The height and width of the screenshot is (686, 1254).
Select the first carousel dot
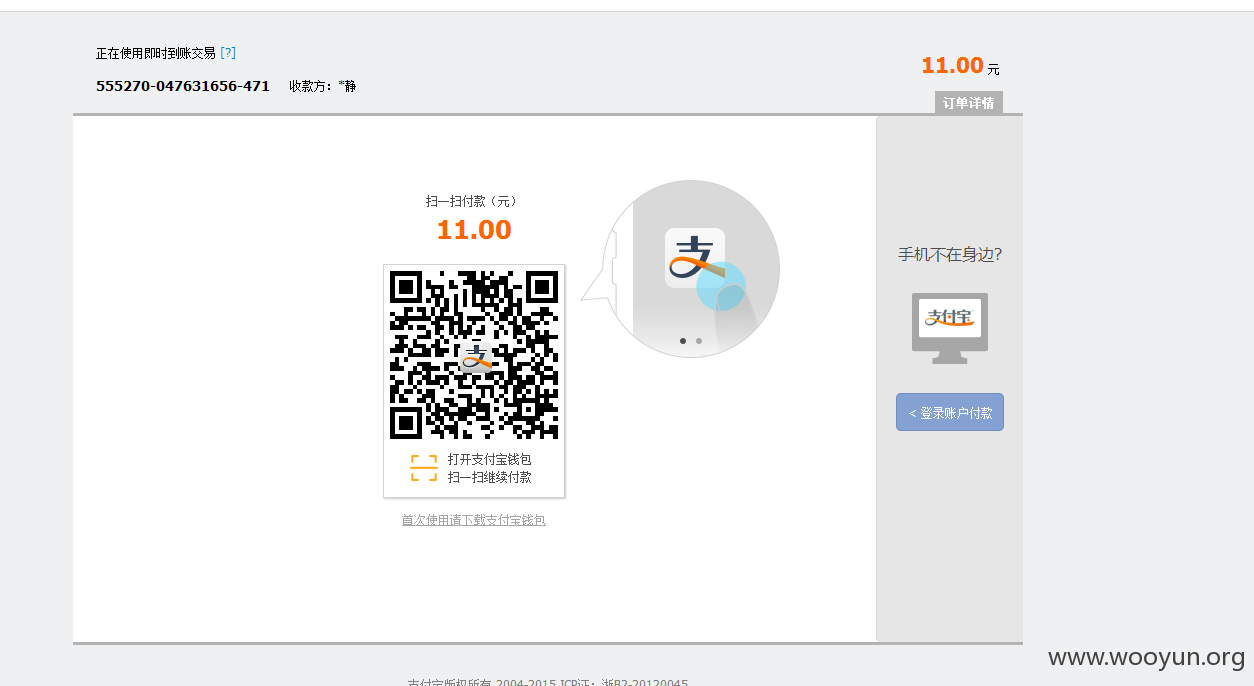tap(683, 341)
